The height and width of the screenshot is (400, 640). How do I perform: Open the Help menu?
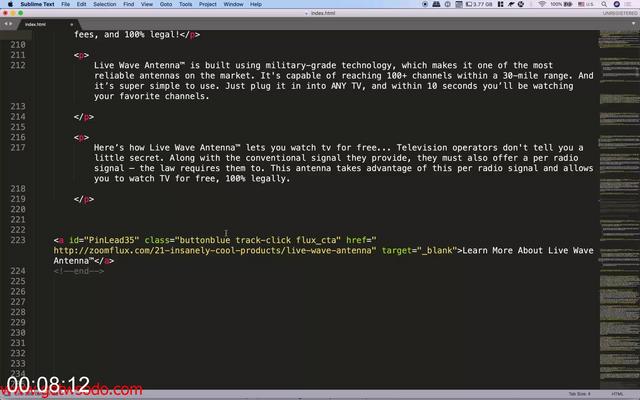click(x=256, y=4)
